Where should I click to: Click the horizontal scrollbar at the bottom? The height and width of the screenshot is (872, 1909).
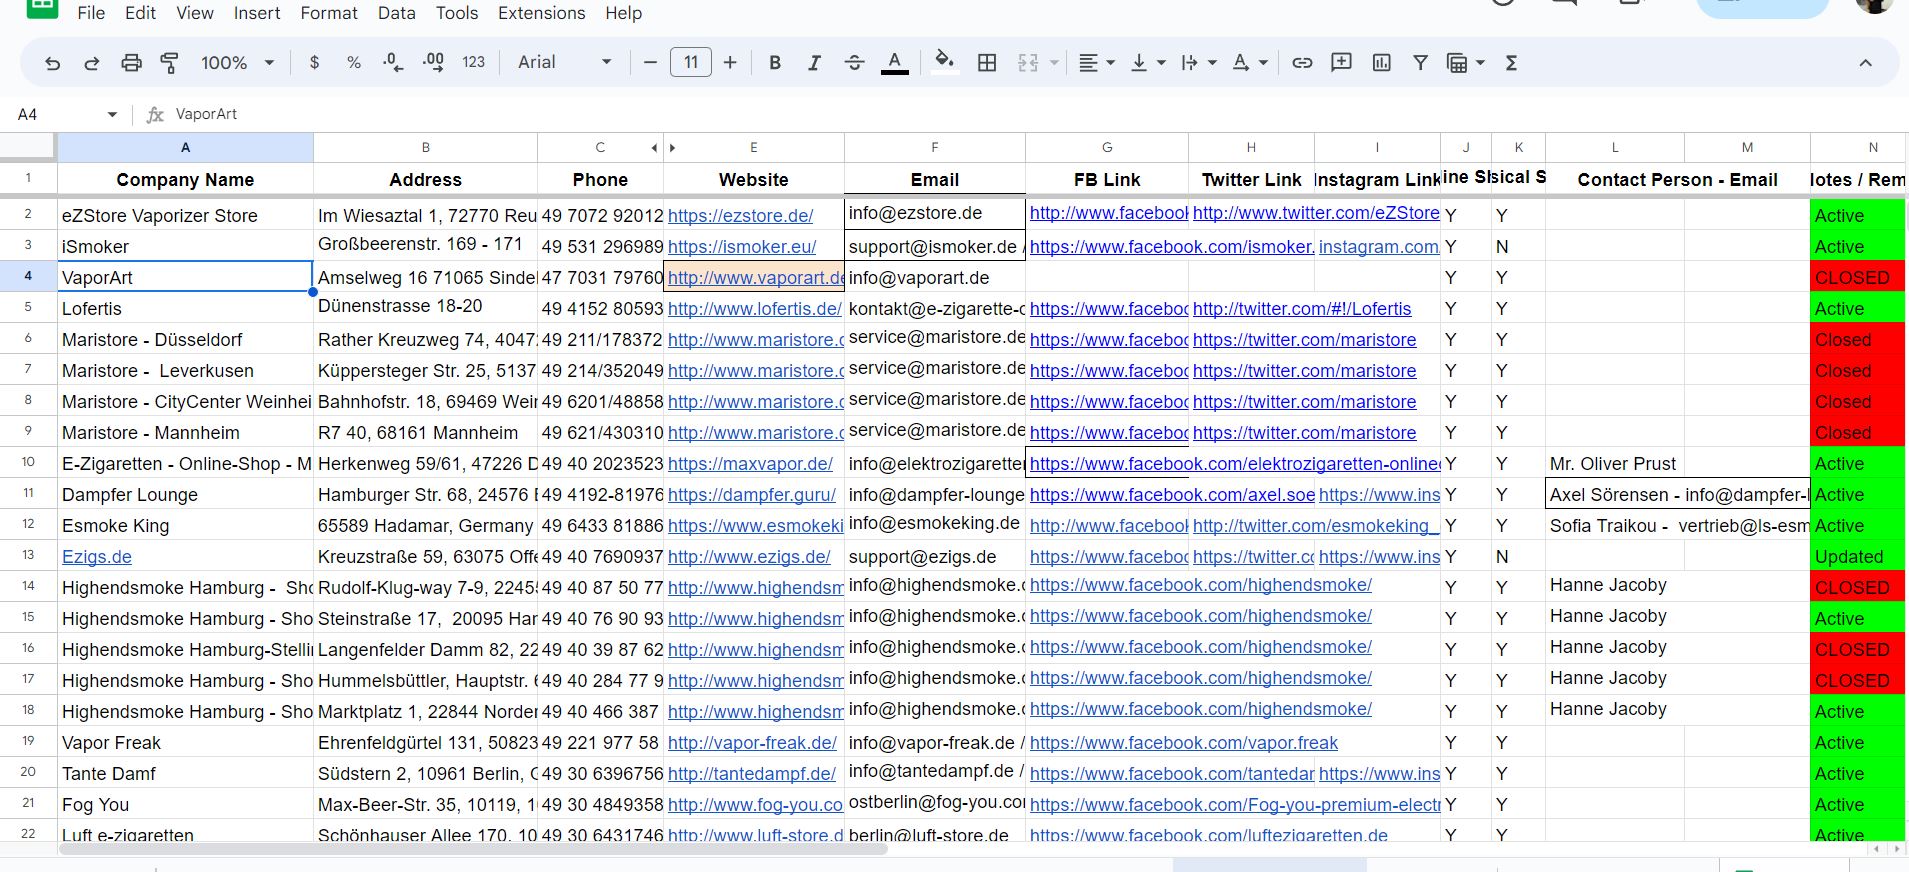tap(473, 850)
